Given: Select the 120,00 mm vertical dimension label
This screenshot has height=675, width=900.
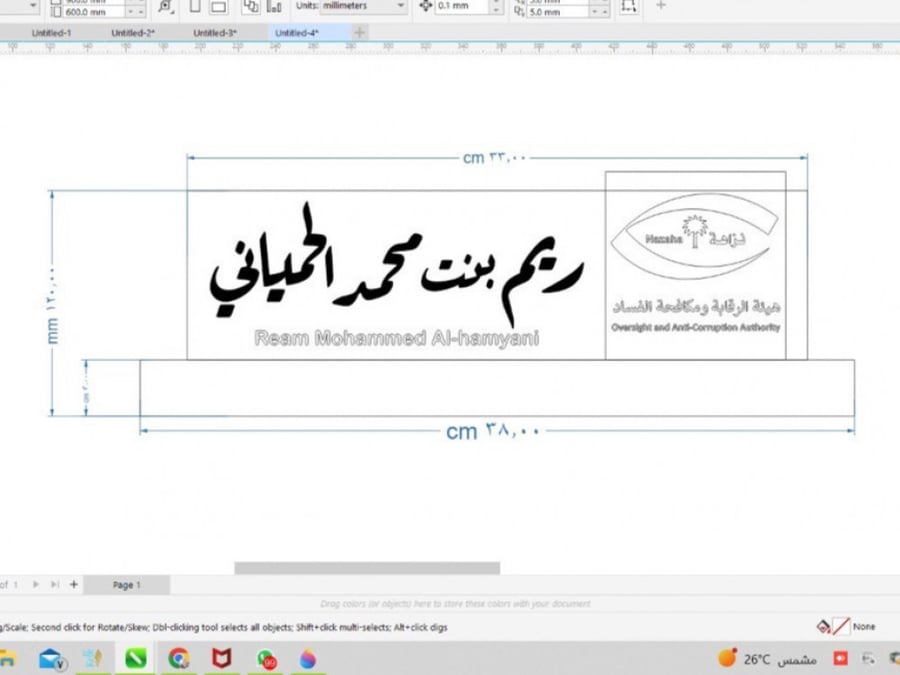Looking at the screenshot, I should point(52,304).
